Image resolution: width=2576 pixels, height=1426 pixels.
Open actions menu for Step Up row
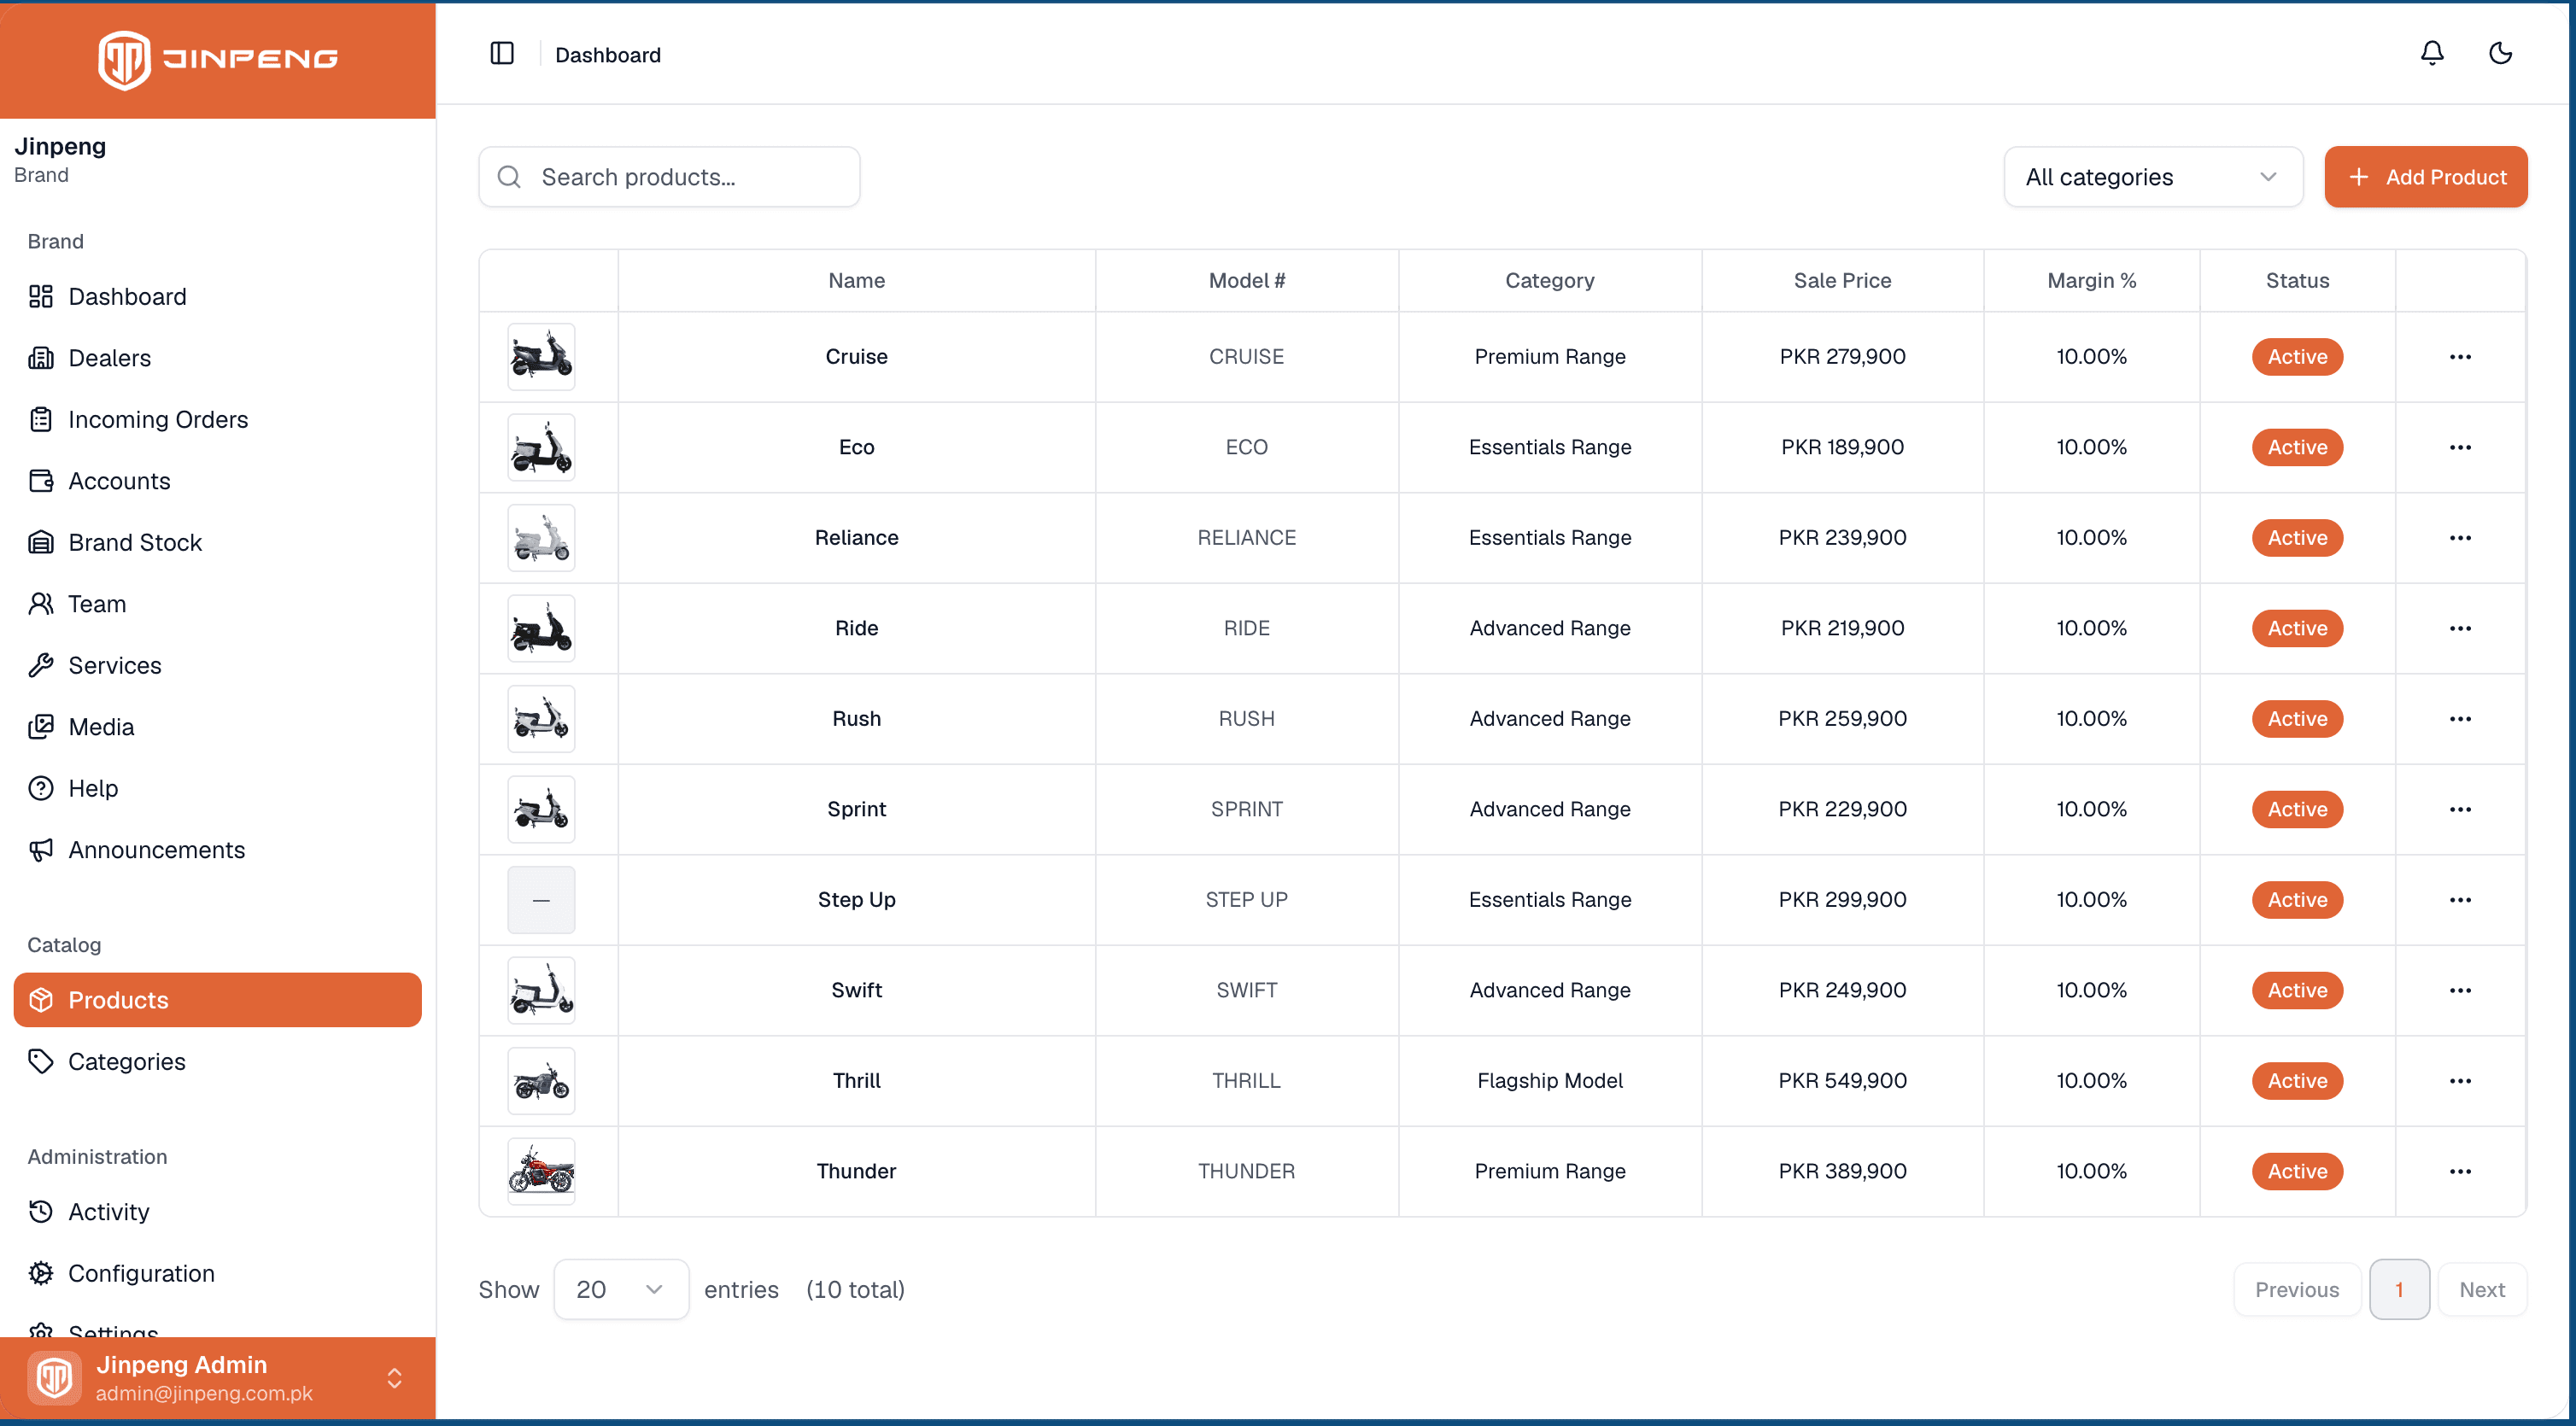pyautogui.click(x=2460, y=900)
